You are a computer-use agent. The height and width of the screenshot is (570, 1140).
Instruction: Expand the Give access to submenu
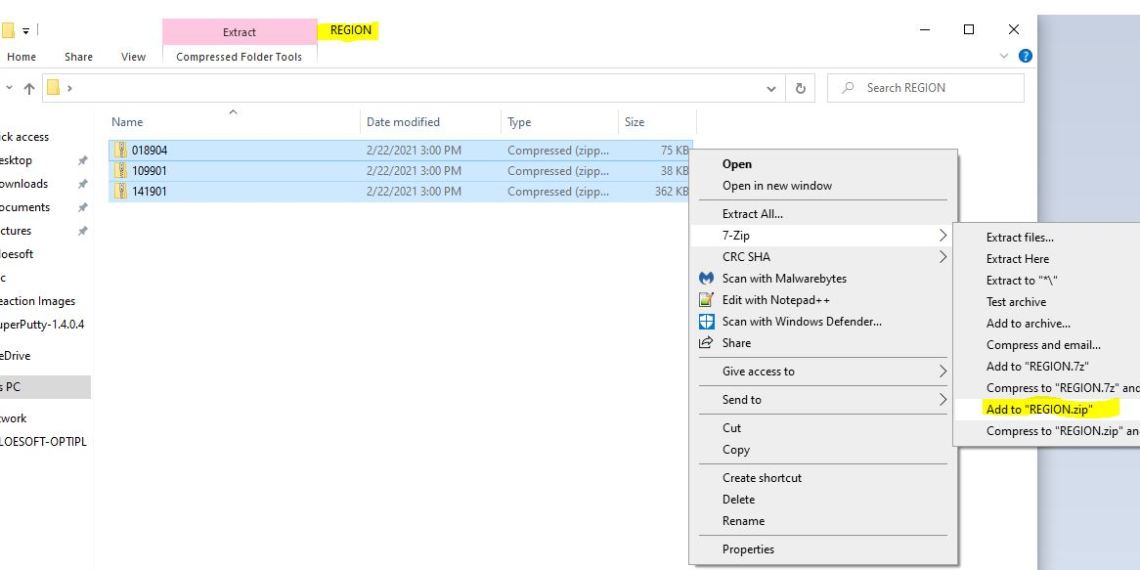[942, 372]
